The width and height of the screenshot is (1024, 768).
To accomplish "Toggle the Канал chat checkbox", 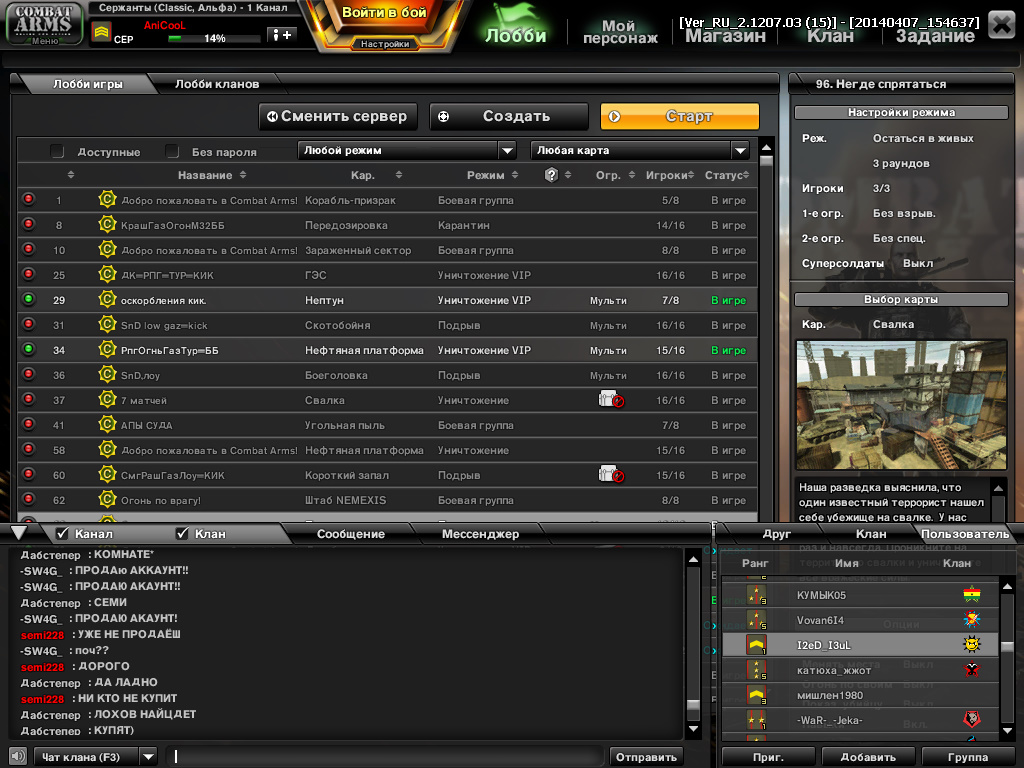I will (x=63, y=534).
